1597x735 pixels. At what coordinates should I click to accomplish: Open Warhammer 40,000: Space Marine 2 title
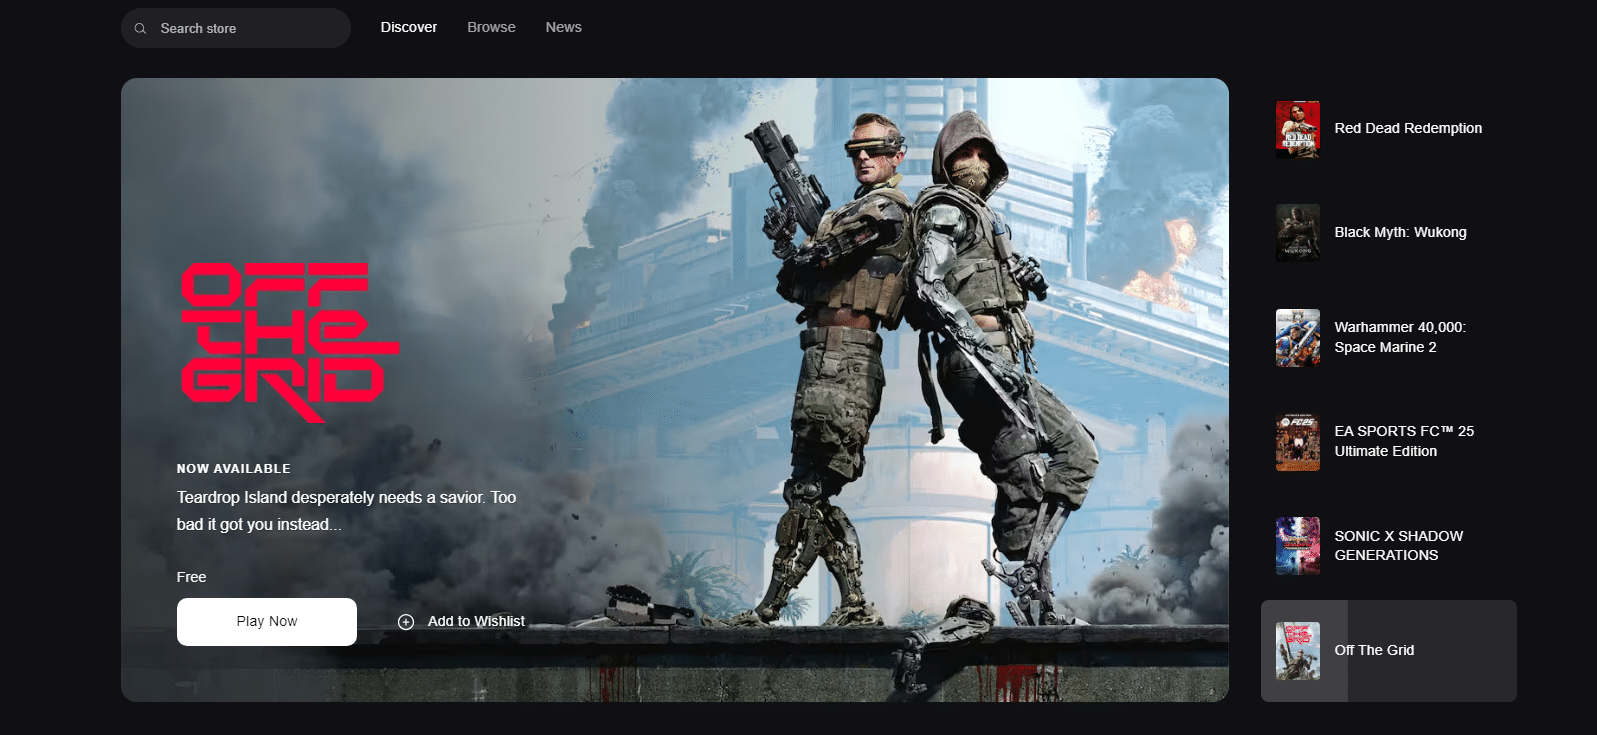coord(1400,337)
